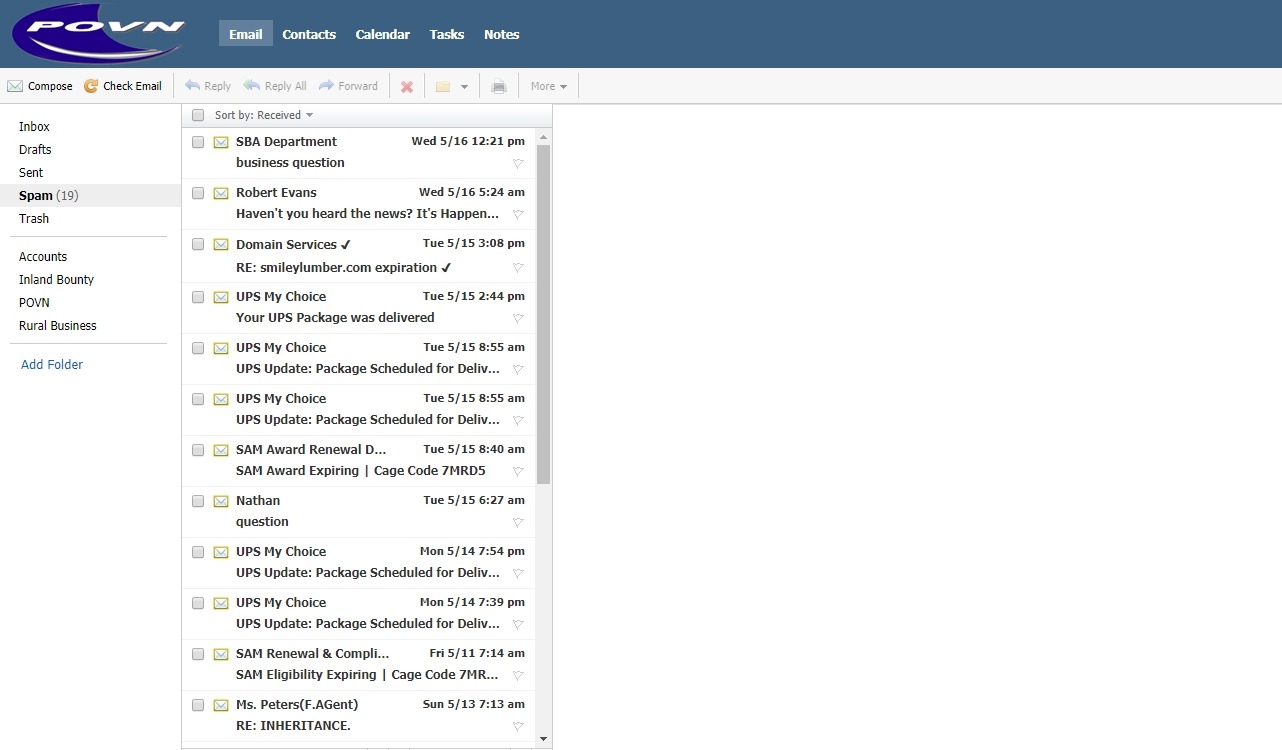
Task: Click the Reply icon in the toolbar
Action: coord(195,85)
